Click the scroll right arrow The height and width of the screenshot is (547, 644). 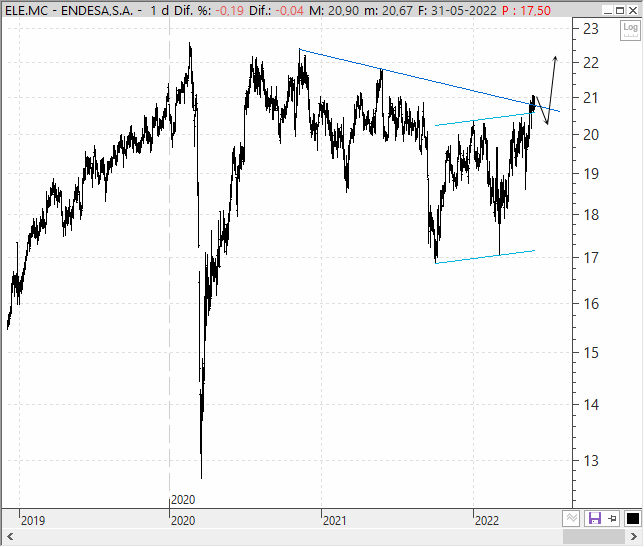634,537
